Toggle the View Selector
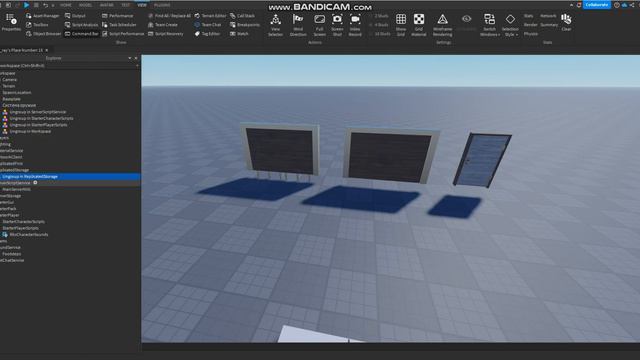 pos(276,25)
